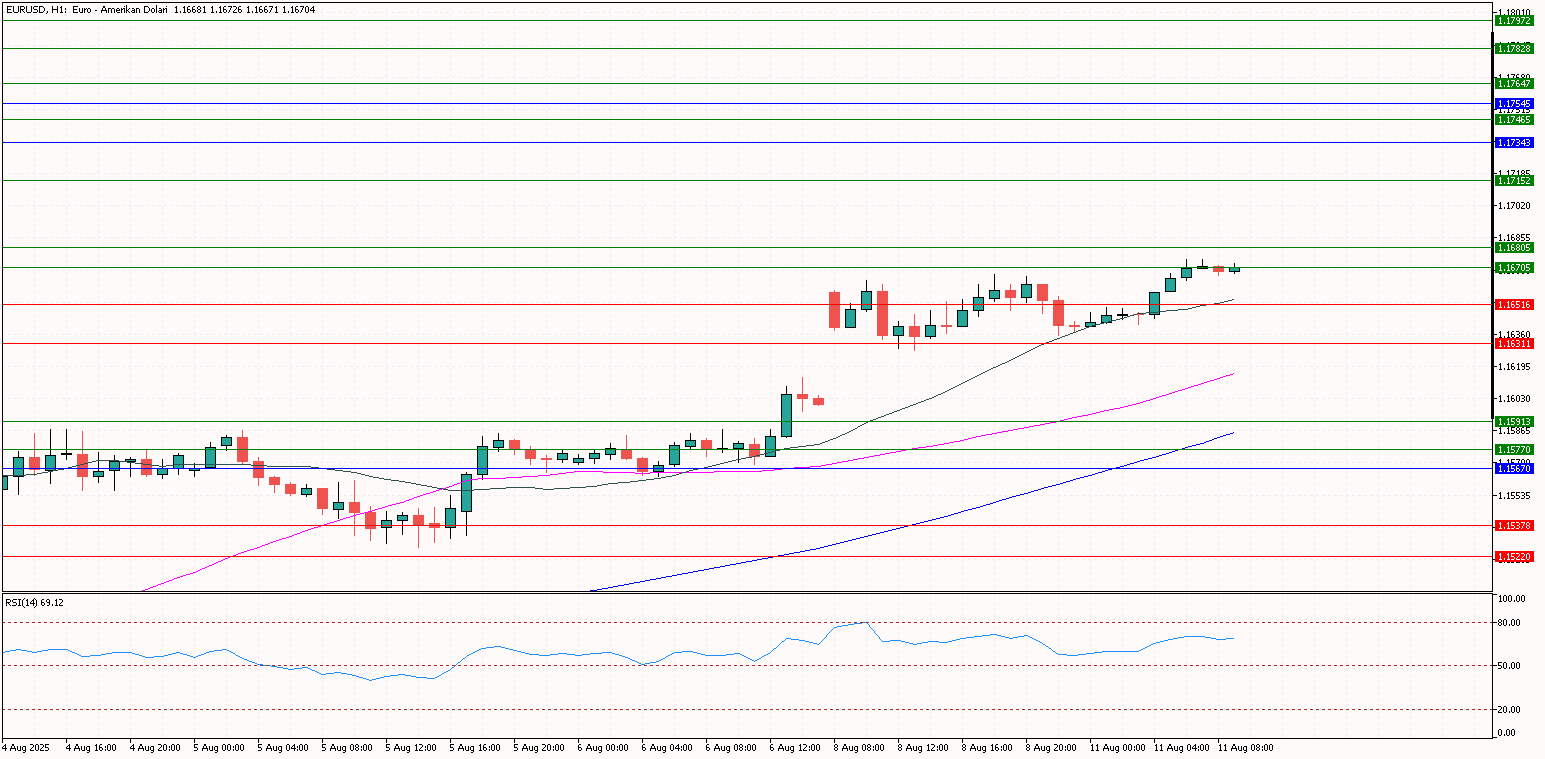Select the 1.17465 green price label
This screenshot has height=759, width=1545.
pos(1513,119)
